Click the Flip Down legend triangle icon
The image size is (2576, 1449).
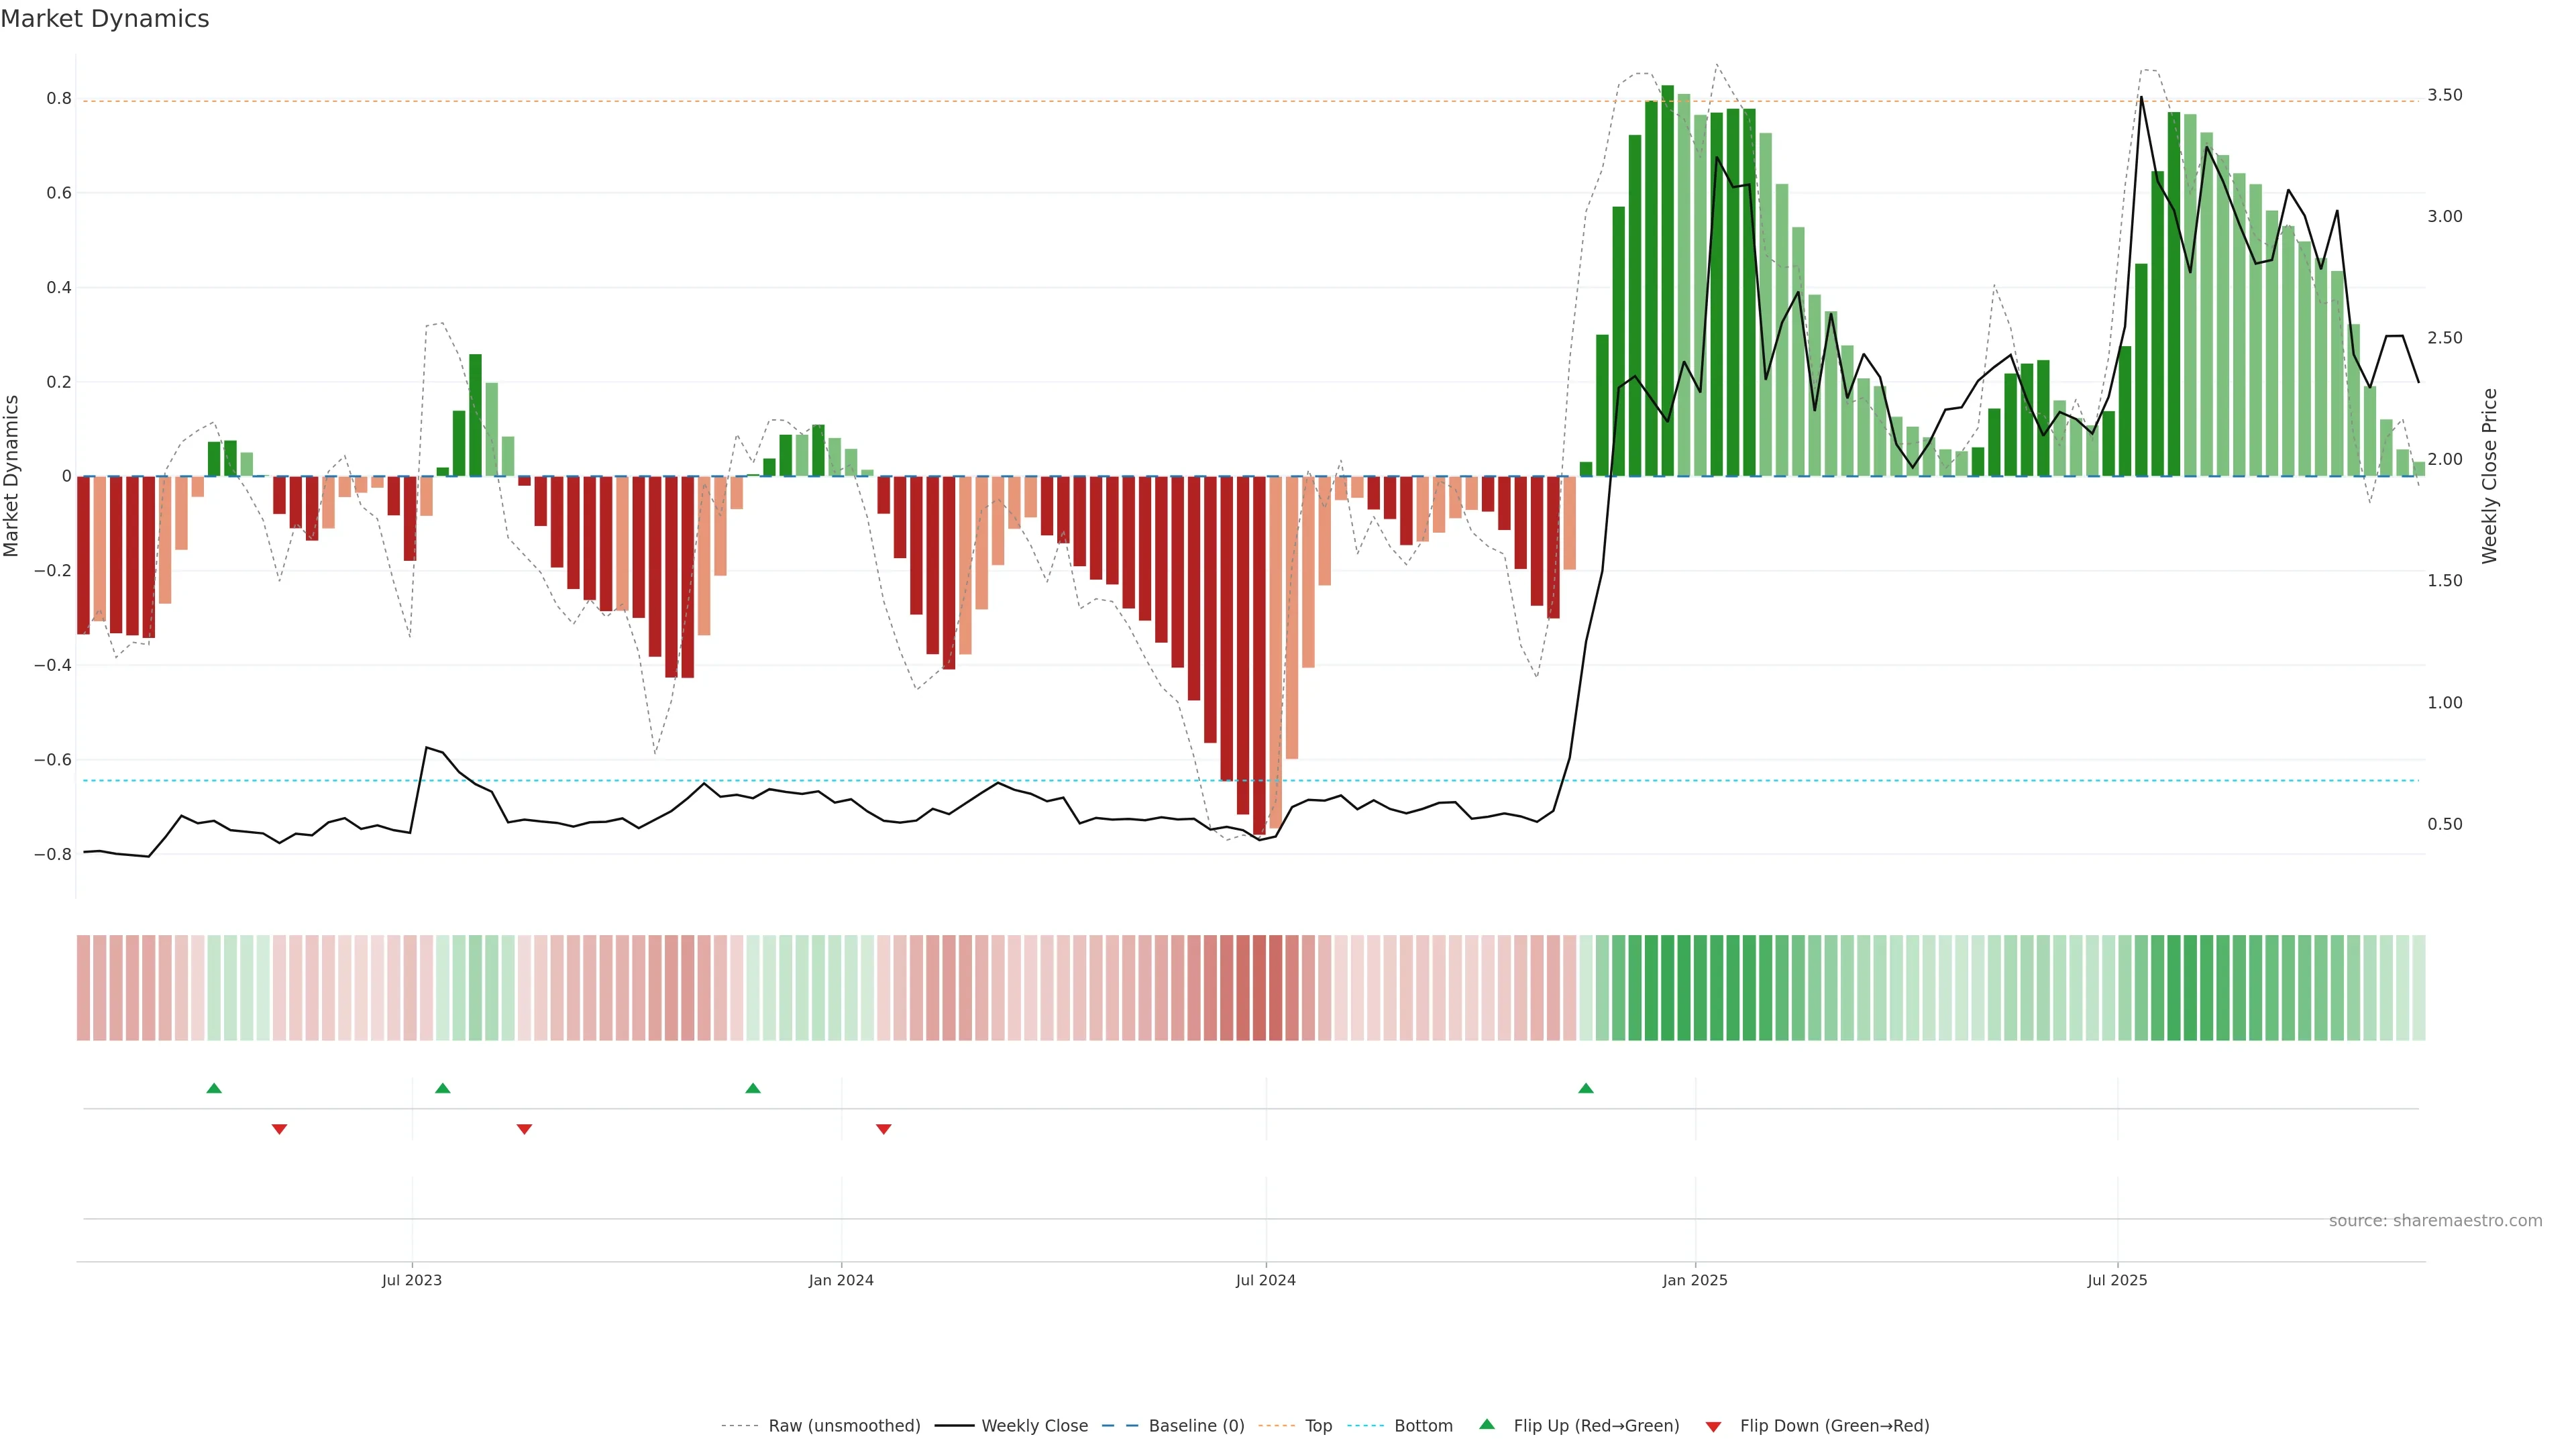(x=1713, y=1426)
